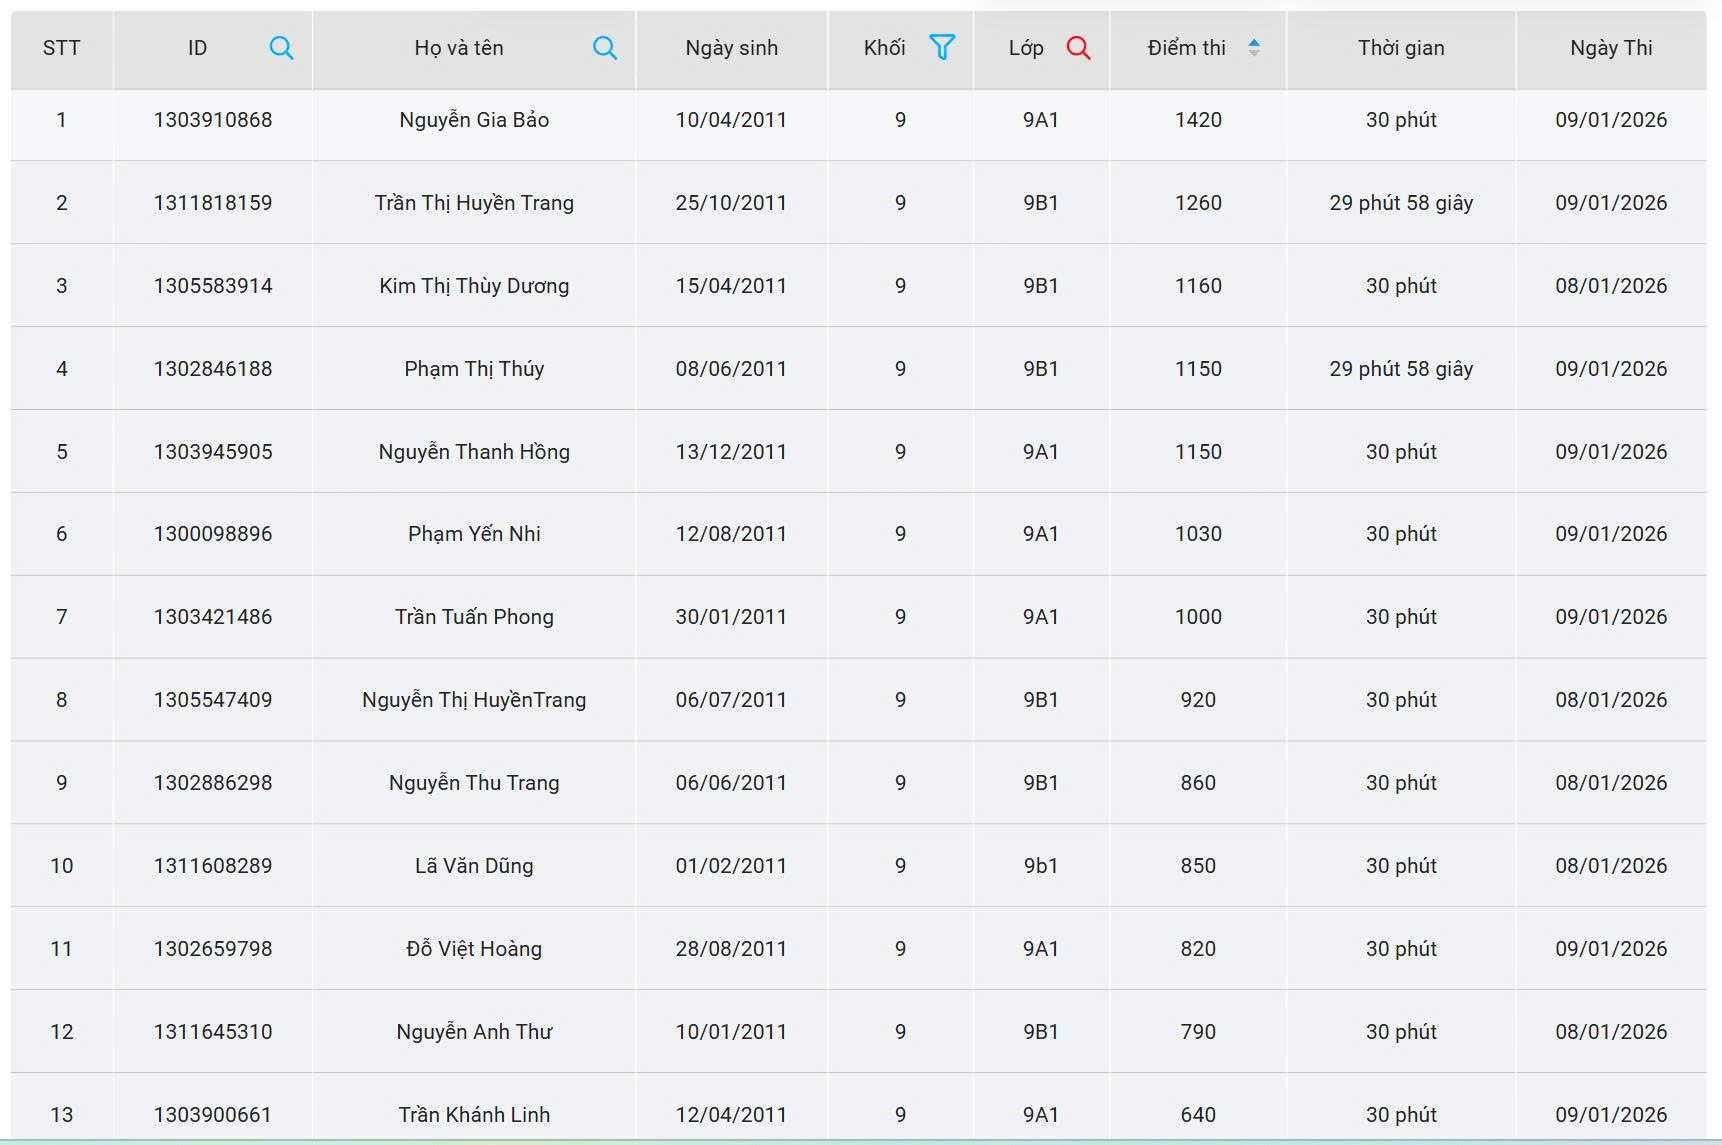Click the name Đỗ Việt Hoàng
The height and width of the screenshot is (1145, 1722).
(x=474, y=949)
